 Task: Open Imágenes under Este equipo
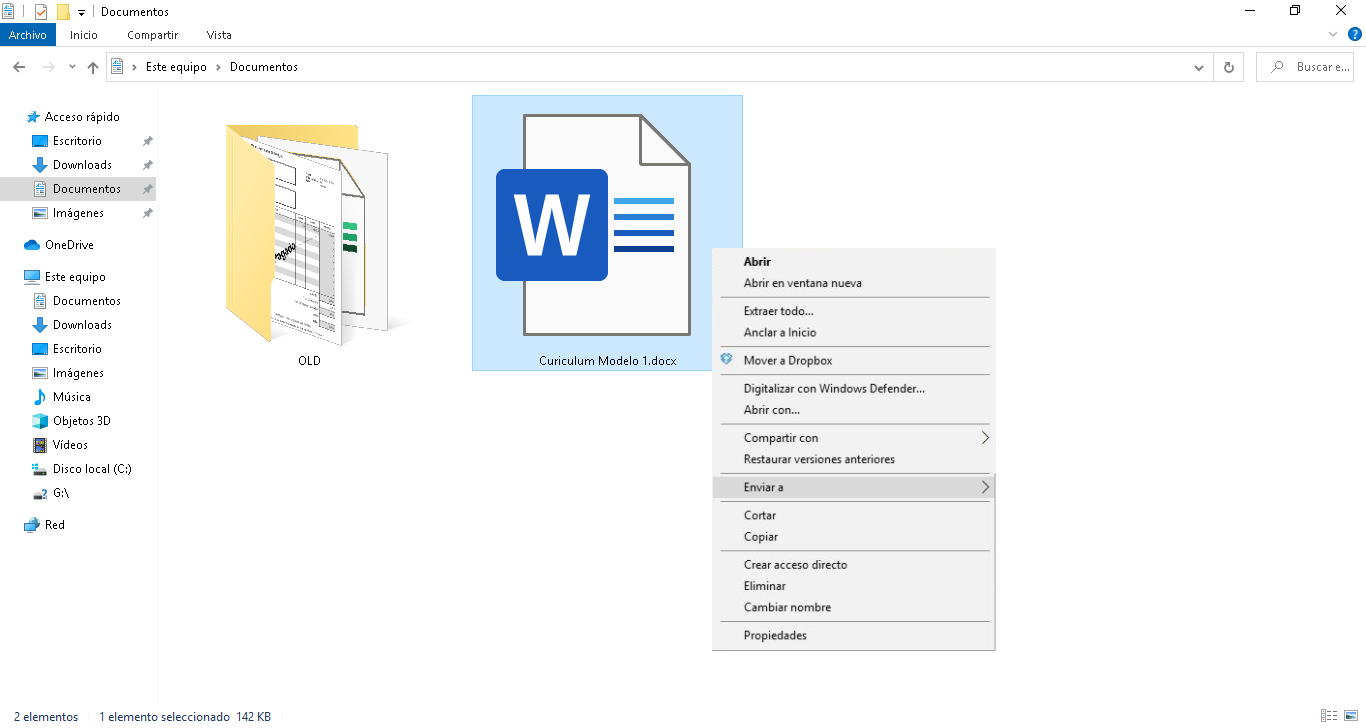[x=78, y=373]
